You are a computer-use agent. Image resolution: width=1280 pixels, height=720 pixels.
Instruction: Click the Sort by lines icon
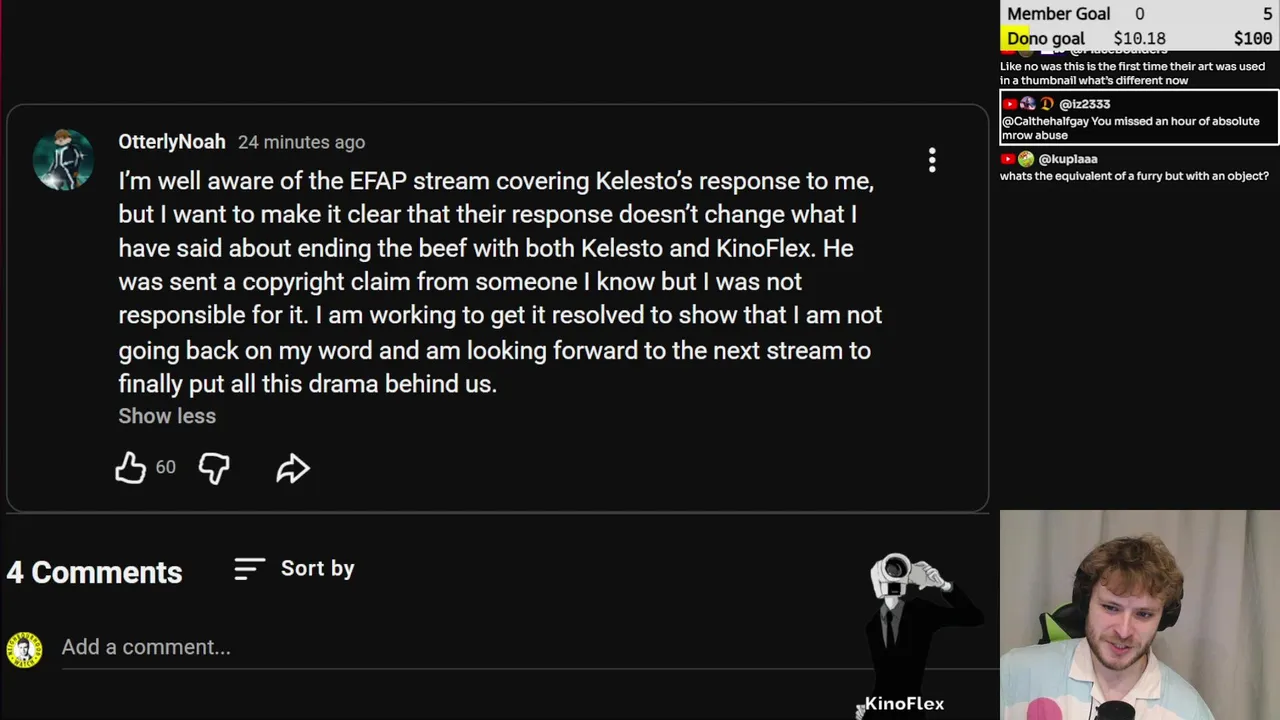249,569
